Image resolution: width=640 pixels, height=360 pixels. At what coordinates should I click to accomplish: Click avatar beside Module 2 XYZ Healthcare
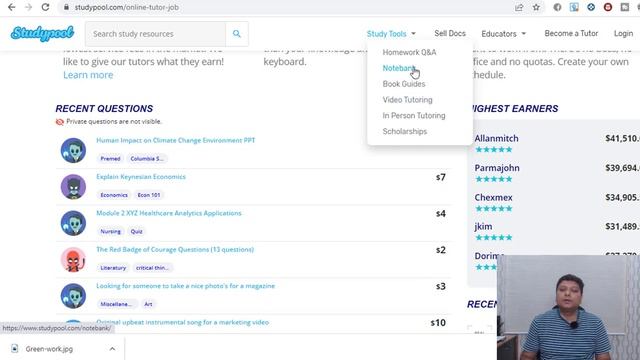coord(73,223)
